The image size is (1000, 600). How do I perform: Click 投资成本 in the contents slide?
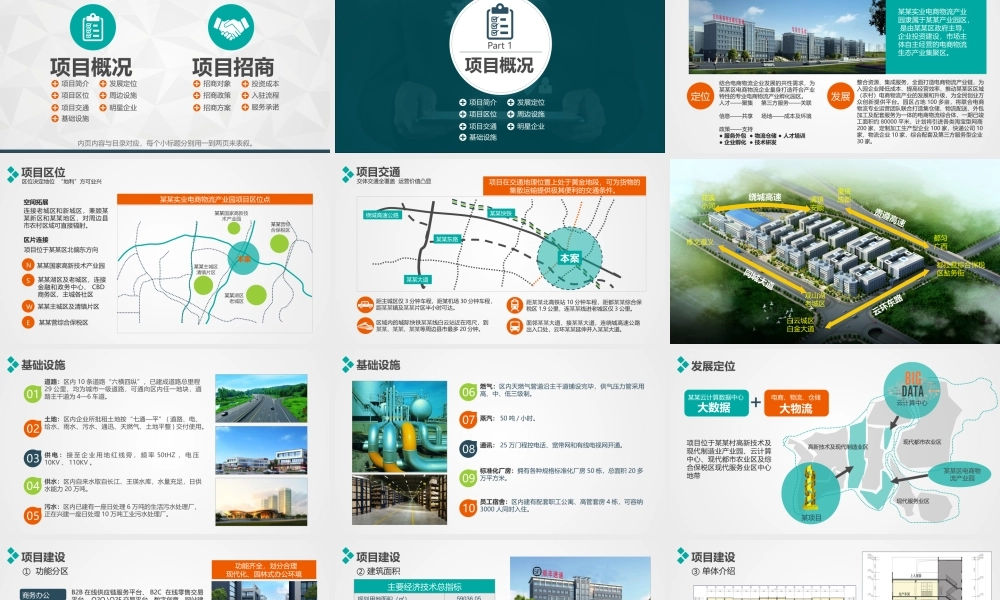coord(265,84)
